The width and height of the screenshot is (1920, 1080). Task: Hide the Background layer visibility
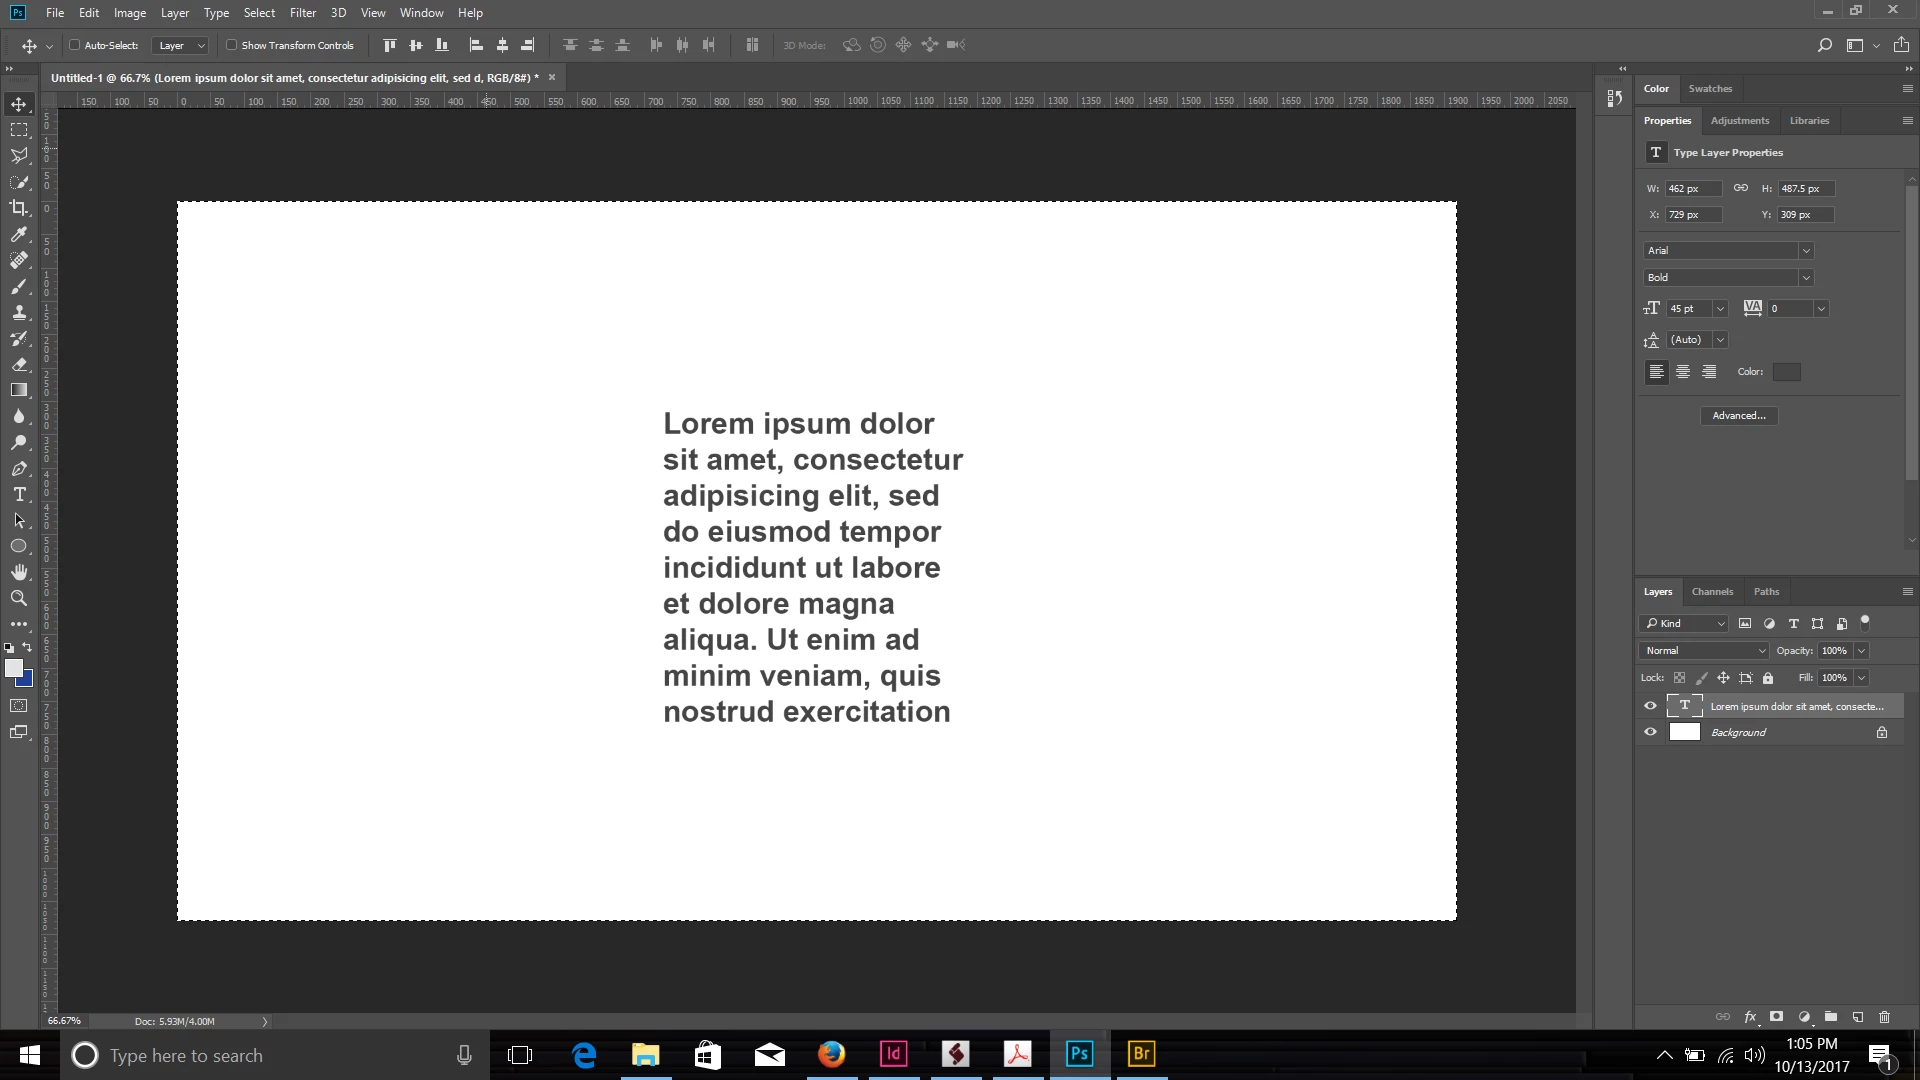tap(1650, 732)
